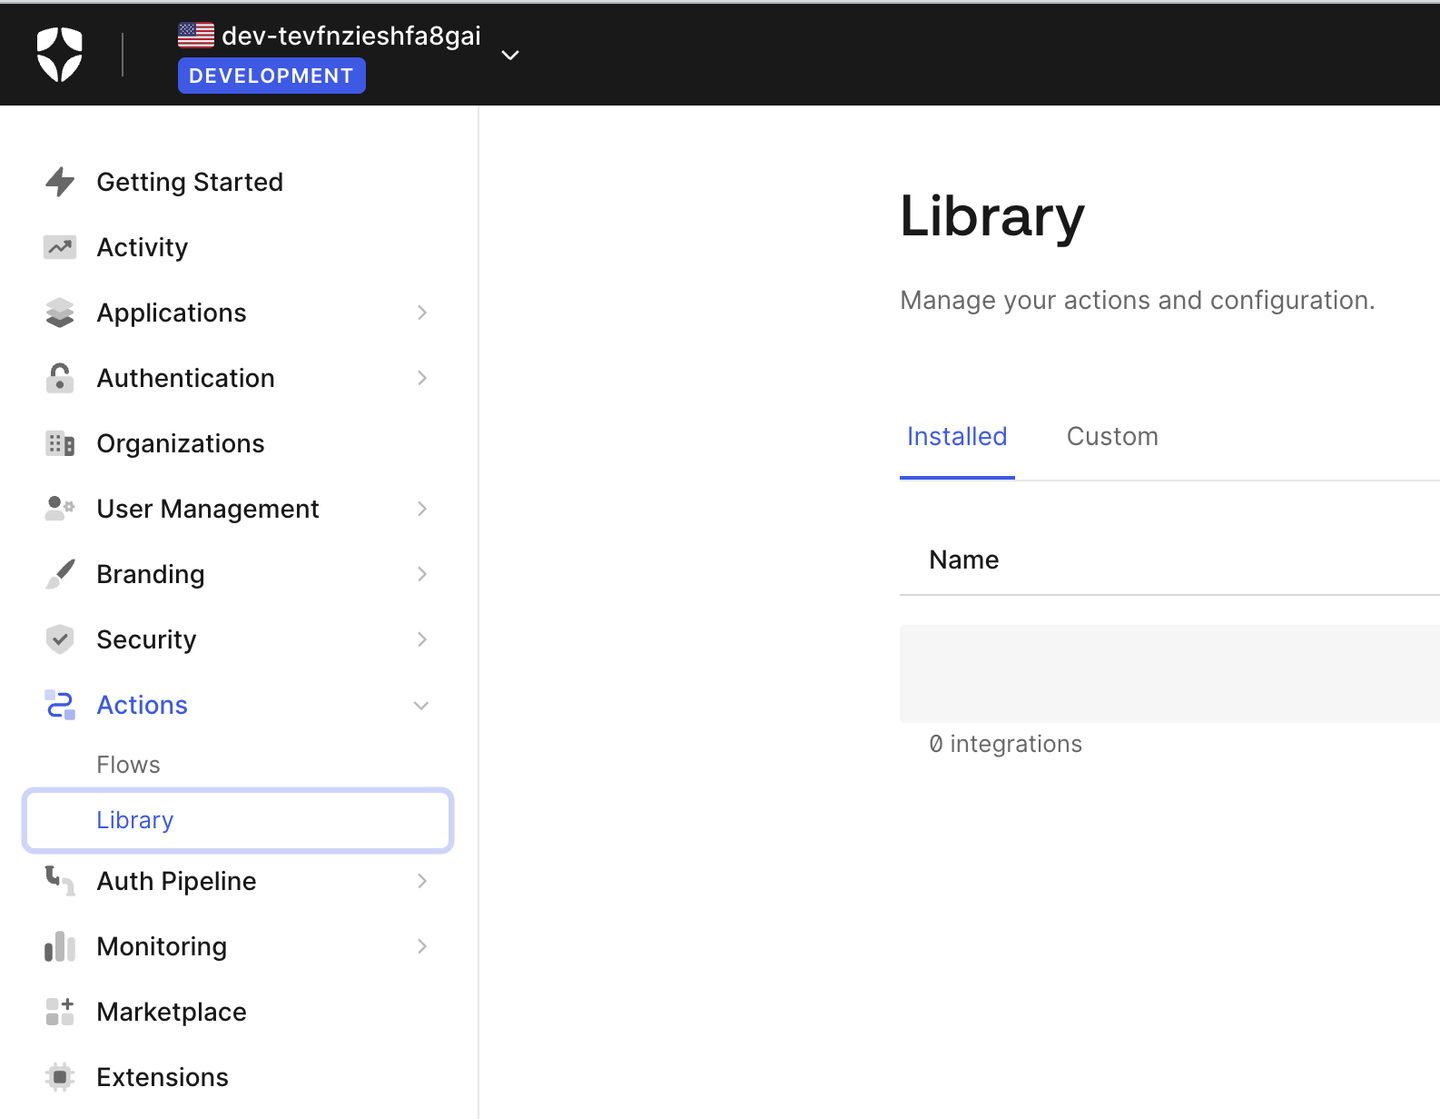Open the Marketplace page

point(171,1012)
